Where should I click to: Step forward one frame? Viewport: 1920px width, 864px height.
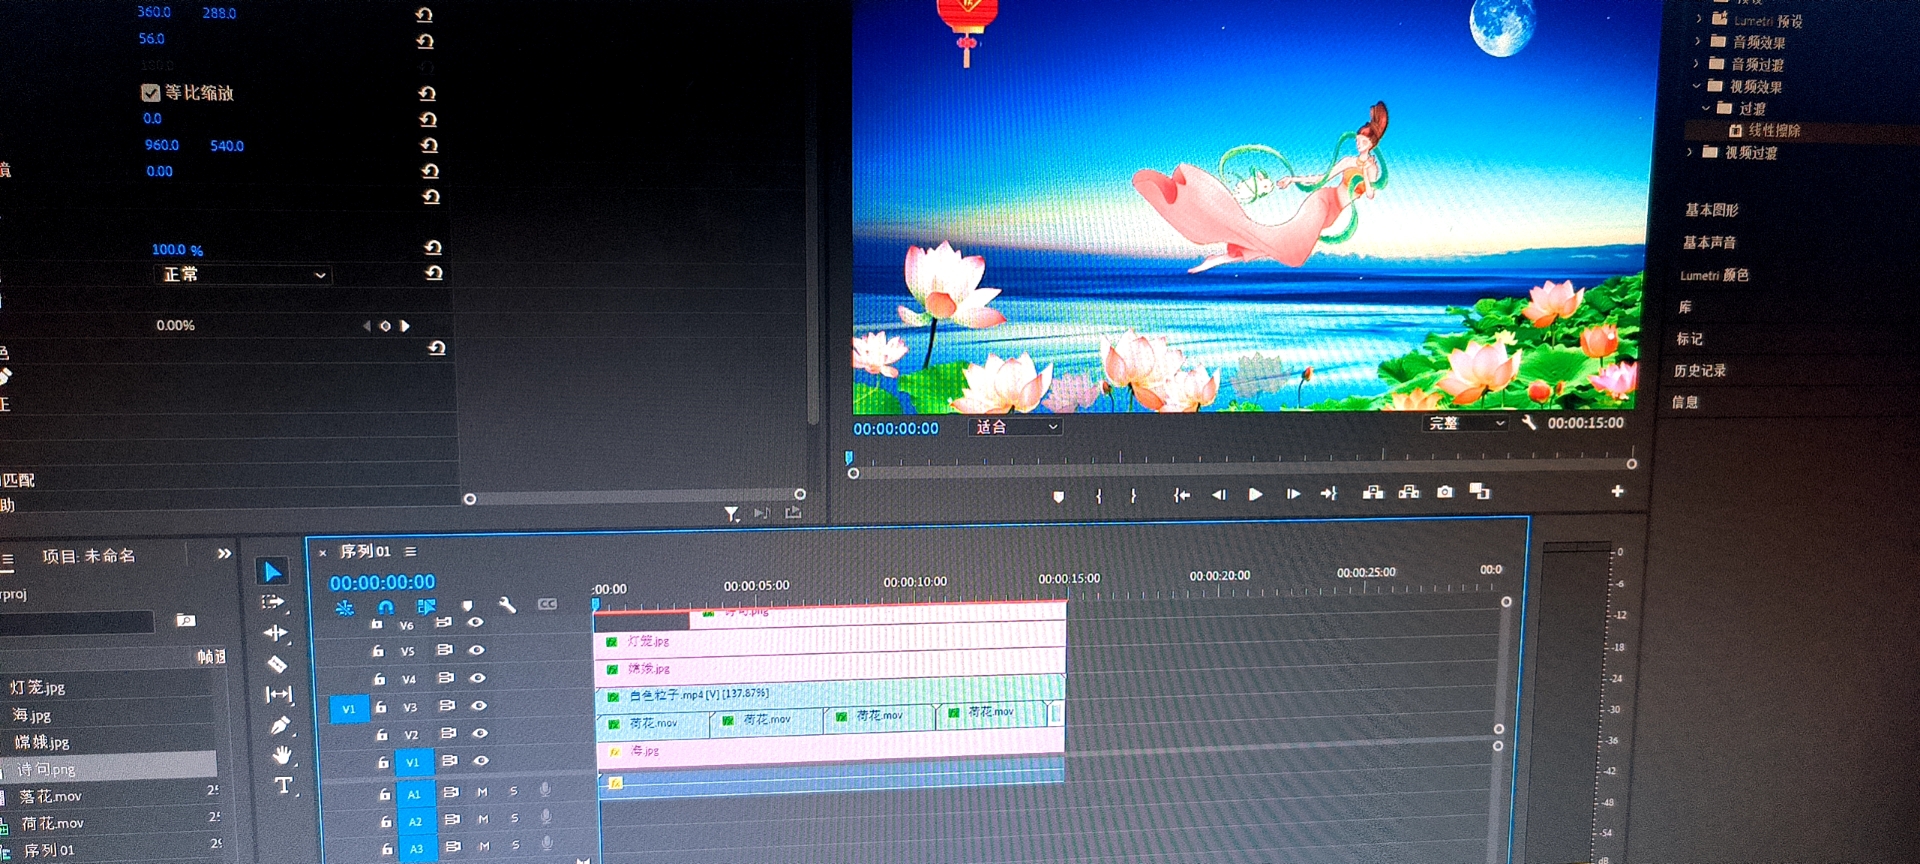coord(1293,494)
